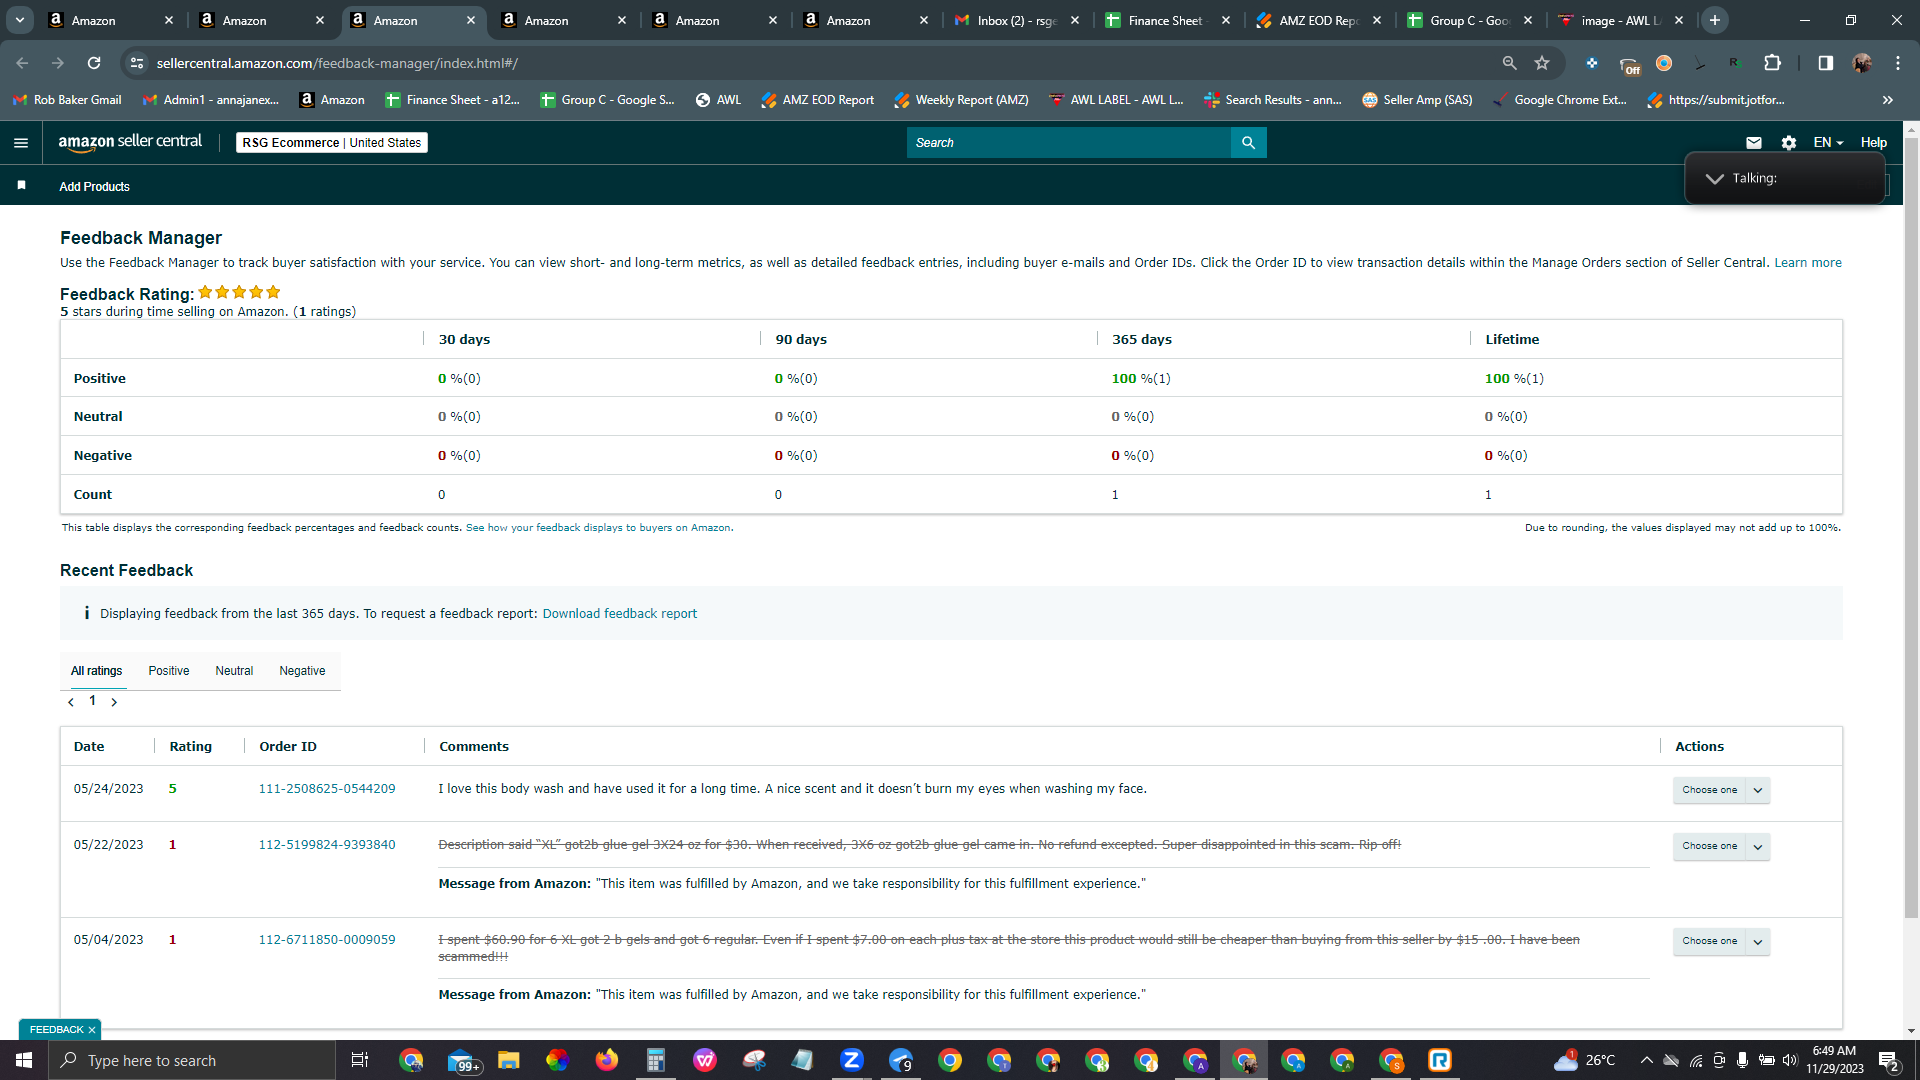
Task: Open Choose one dropdown for 05/22/2023 feedback
Action: click(1721, 846)
